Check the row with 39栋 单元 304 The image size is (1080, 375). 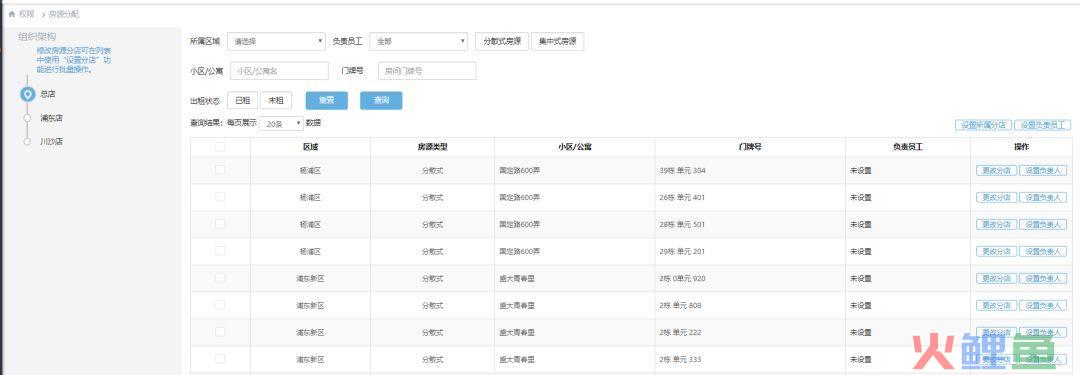(220, 170)
